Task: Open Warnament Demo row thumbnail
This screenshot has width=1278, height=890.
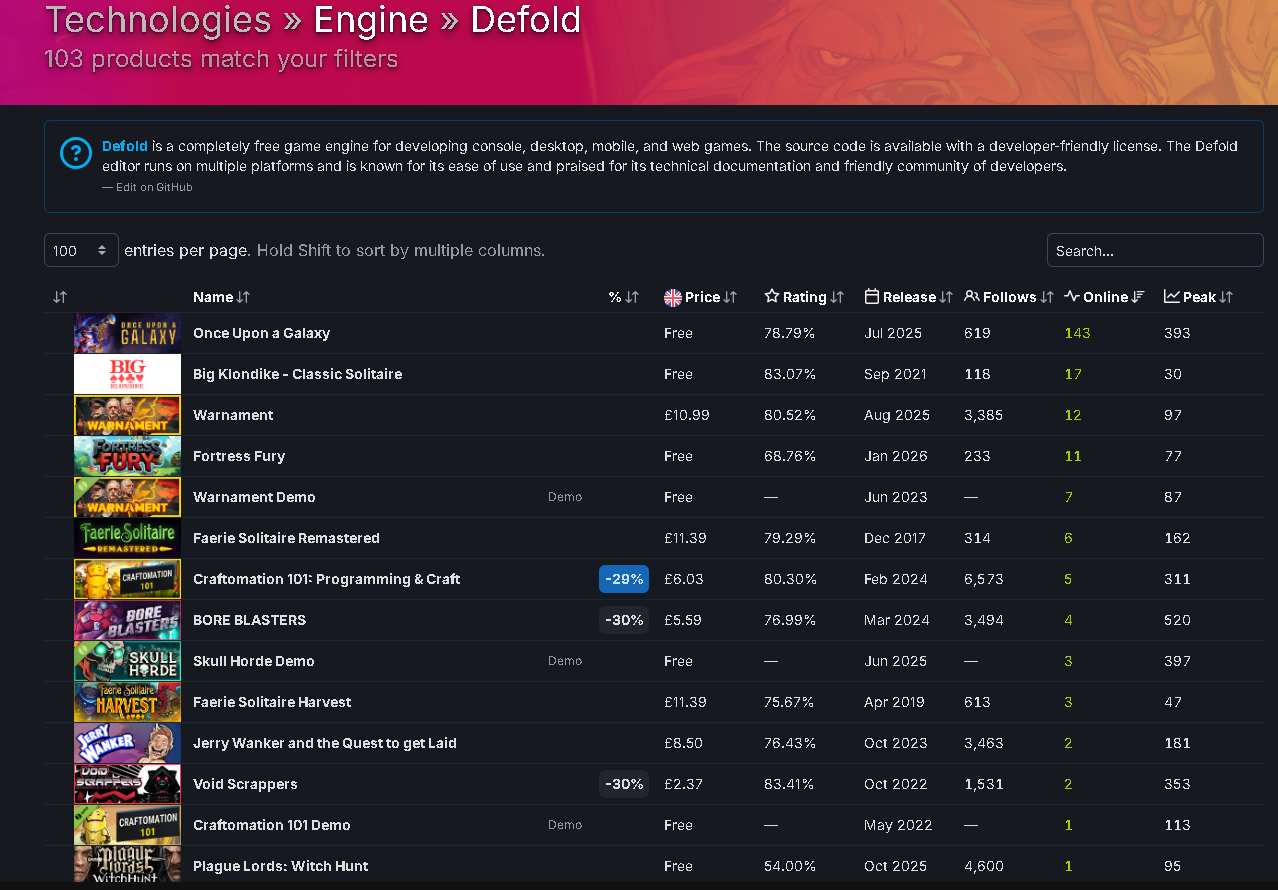Action: 127,497
